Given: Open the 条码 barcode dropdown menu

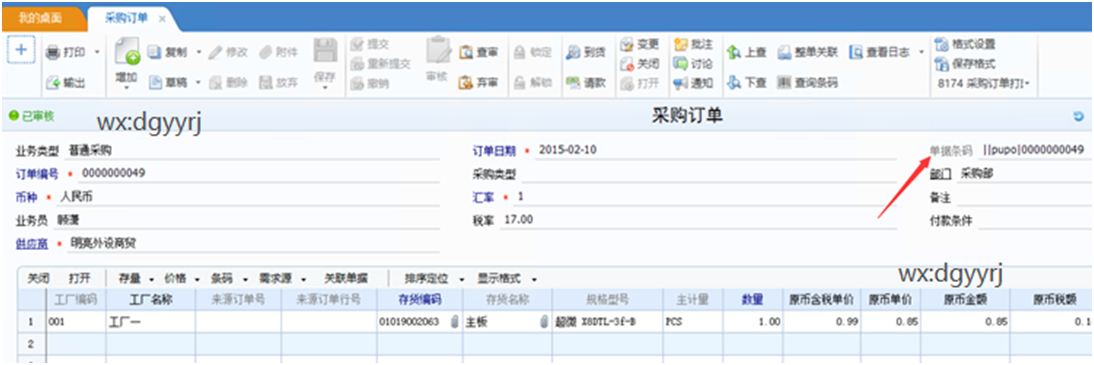Looking at the screenshot, I should 229,278.
